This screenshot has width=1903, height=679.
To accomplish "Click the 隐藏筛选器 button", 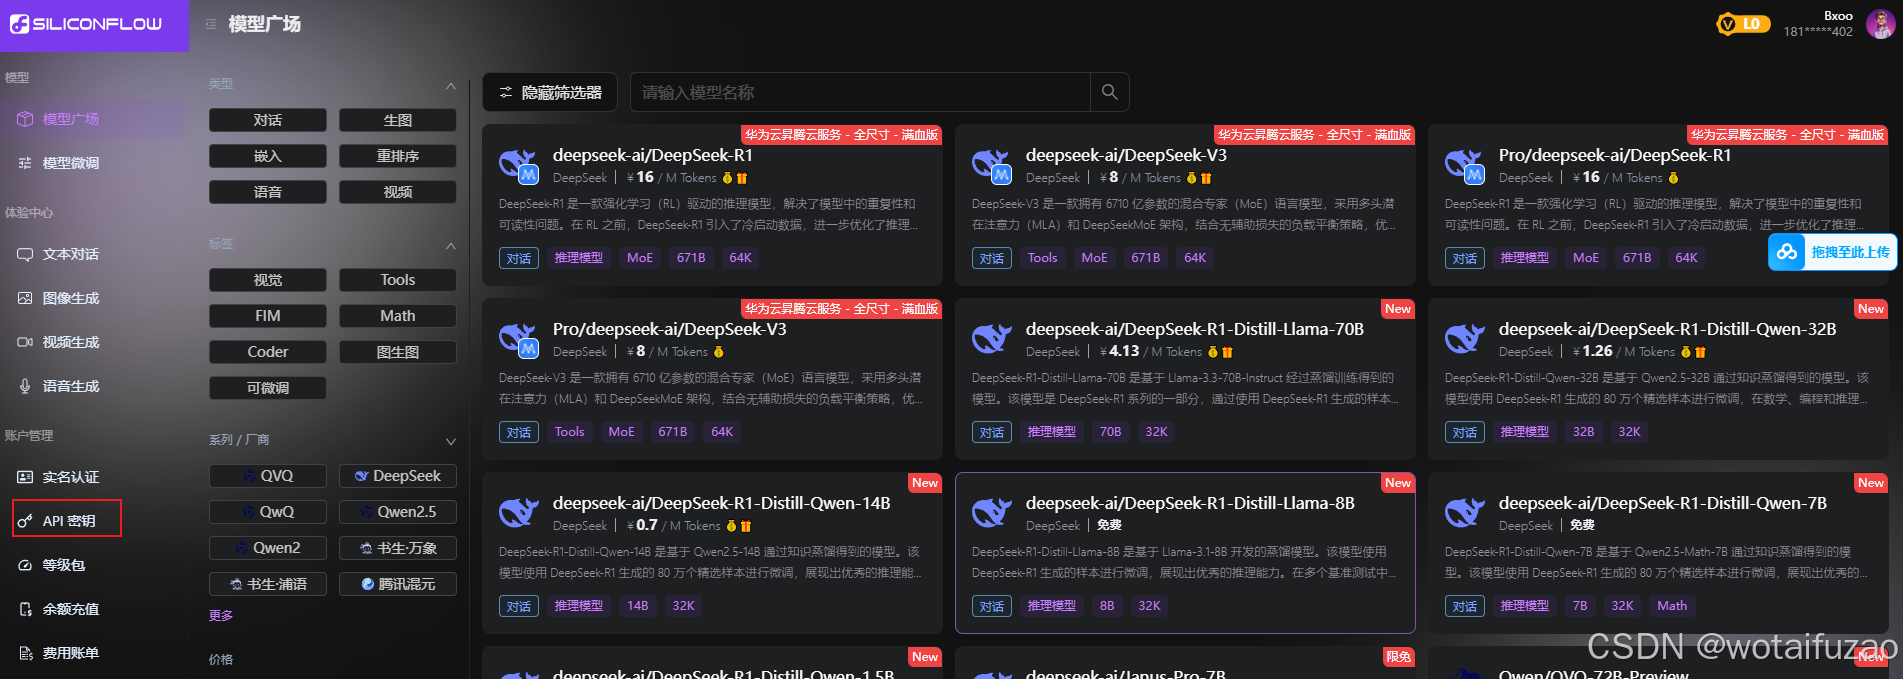I will click(x=550, y=92).
